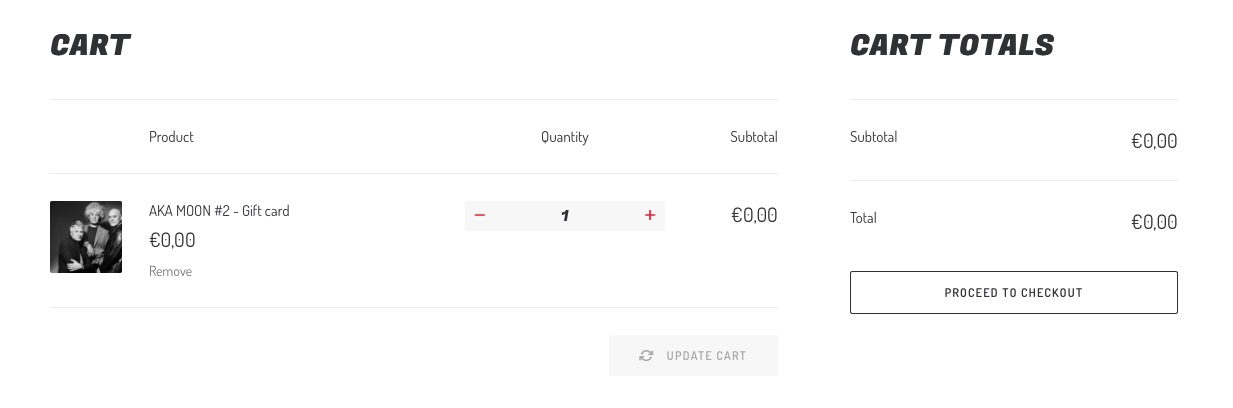Click the Subtotal label in Cart Totals
Screen dimensions: 1233x408
tap(873, 137)
